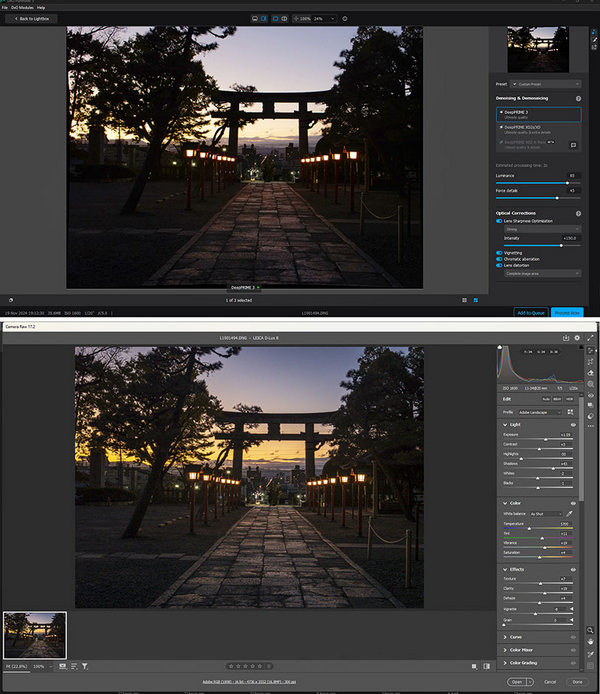Click the filmstrip filter funnel icon

[84, 665]
